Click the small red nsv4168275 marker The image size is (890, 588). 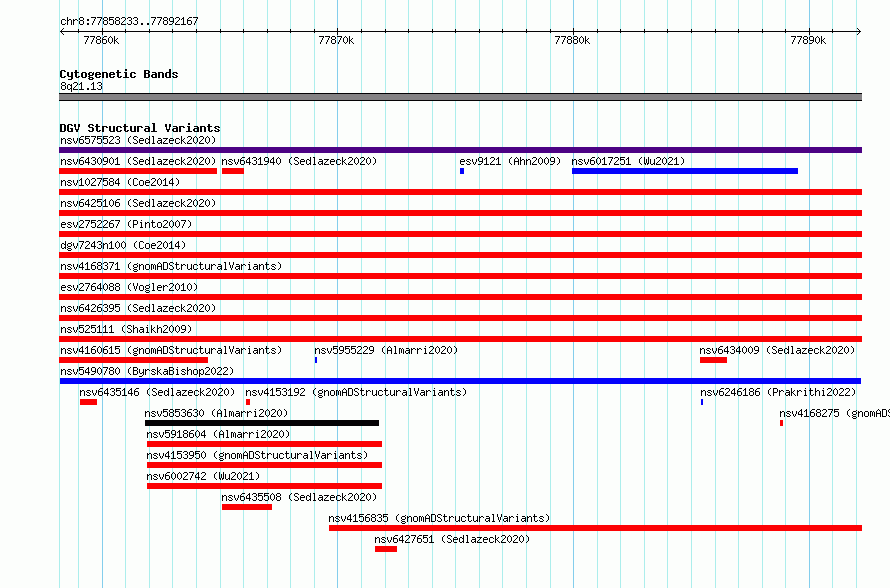(x=782, y=423)
